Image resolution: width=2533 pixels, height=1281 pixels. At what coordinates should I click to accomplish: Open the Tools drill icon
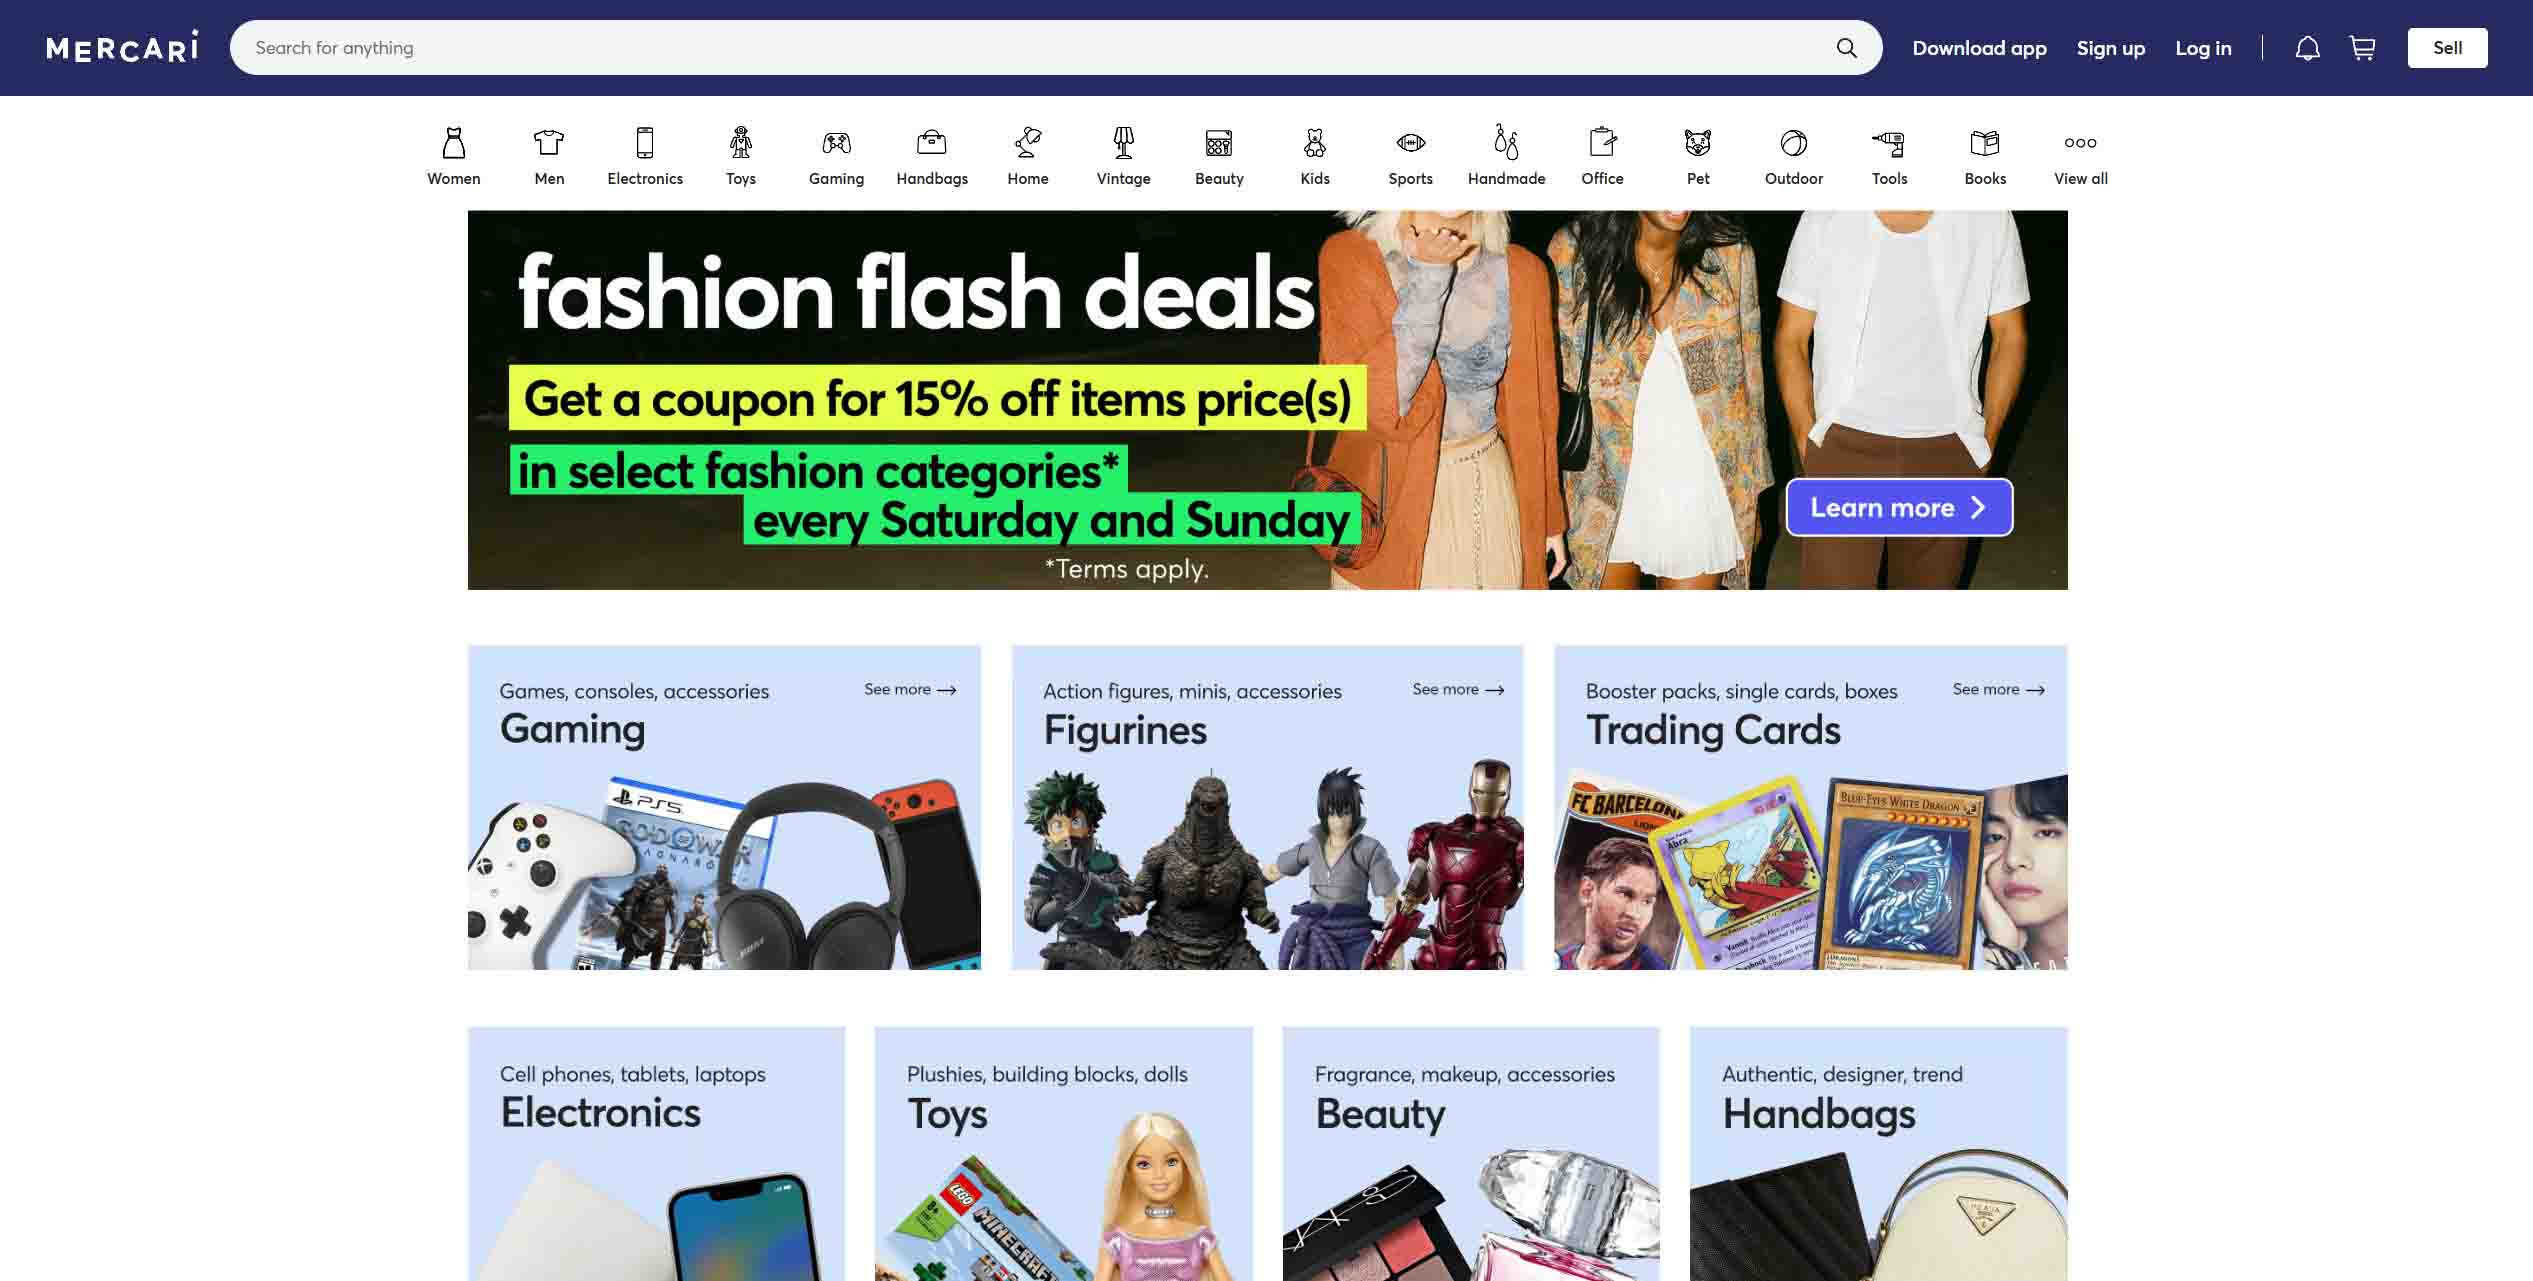[x=1889, y=143]
